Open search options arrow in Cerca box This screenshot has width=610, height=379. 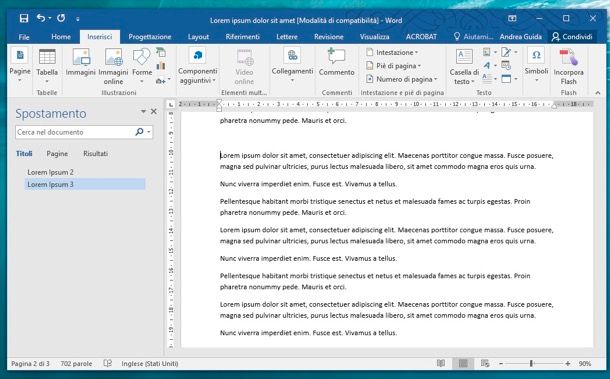(x=149, y=132)
